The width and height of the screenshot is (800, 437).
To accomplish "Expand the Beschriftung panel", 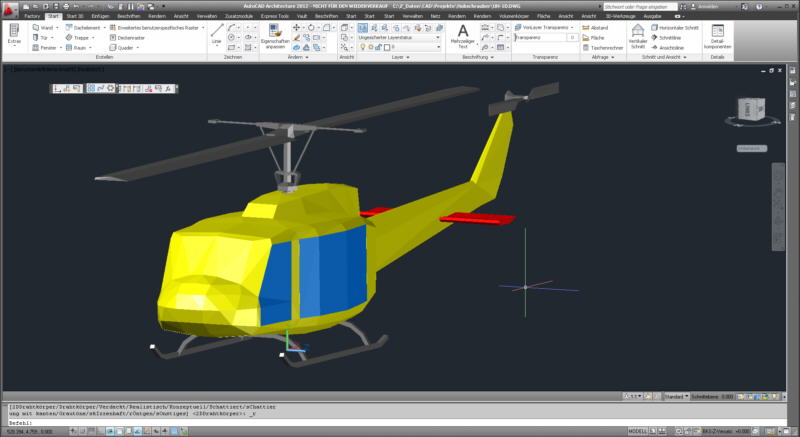I will coord(478,57).
